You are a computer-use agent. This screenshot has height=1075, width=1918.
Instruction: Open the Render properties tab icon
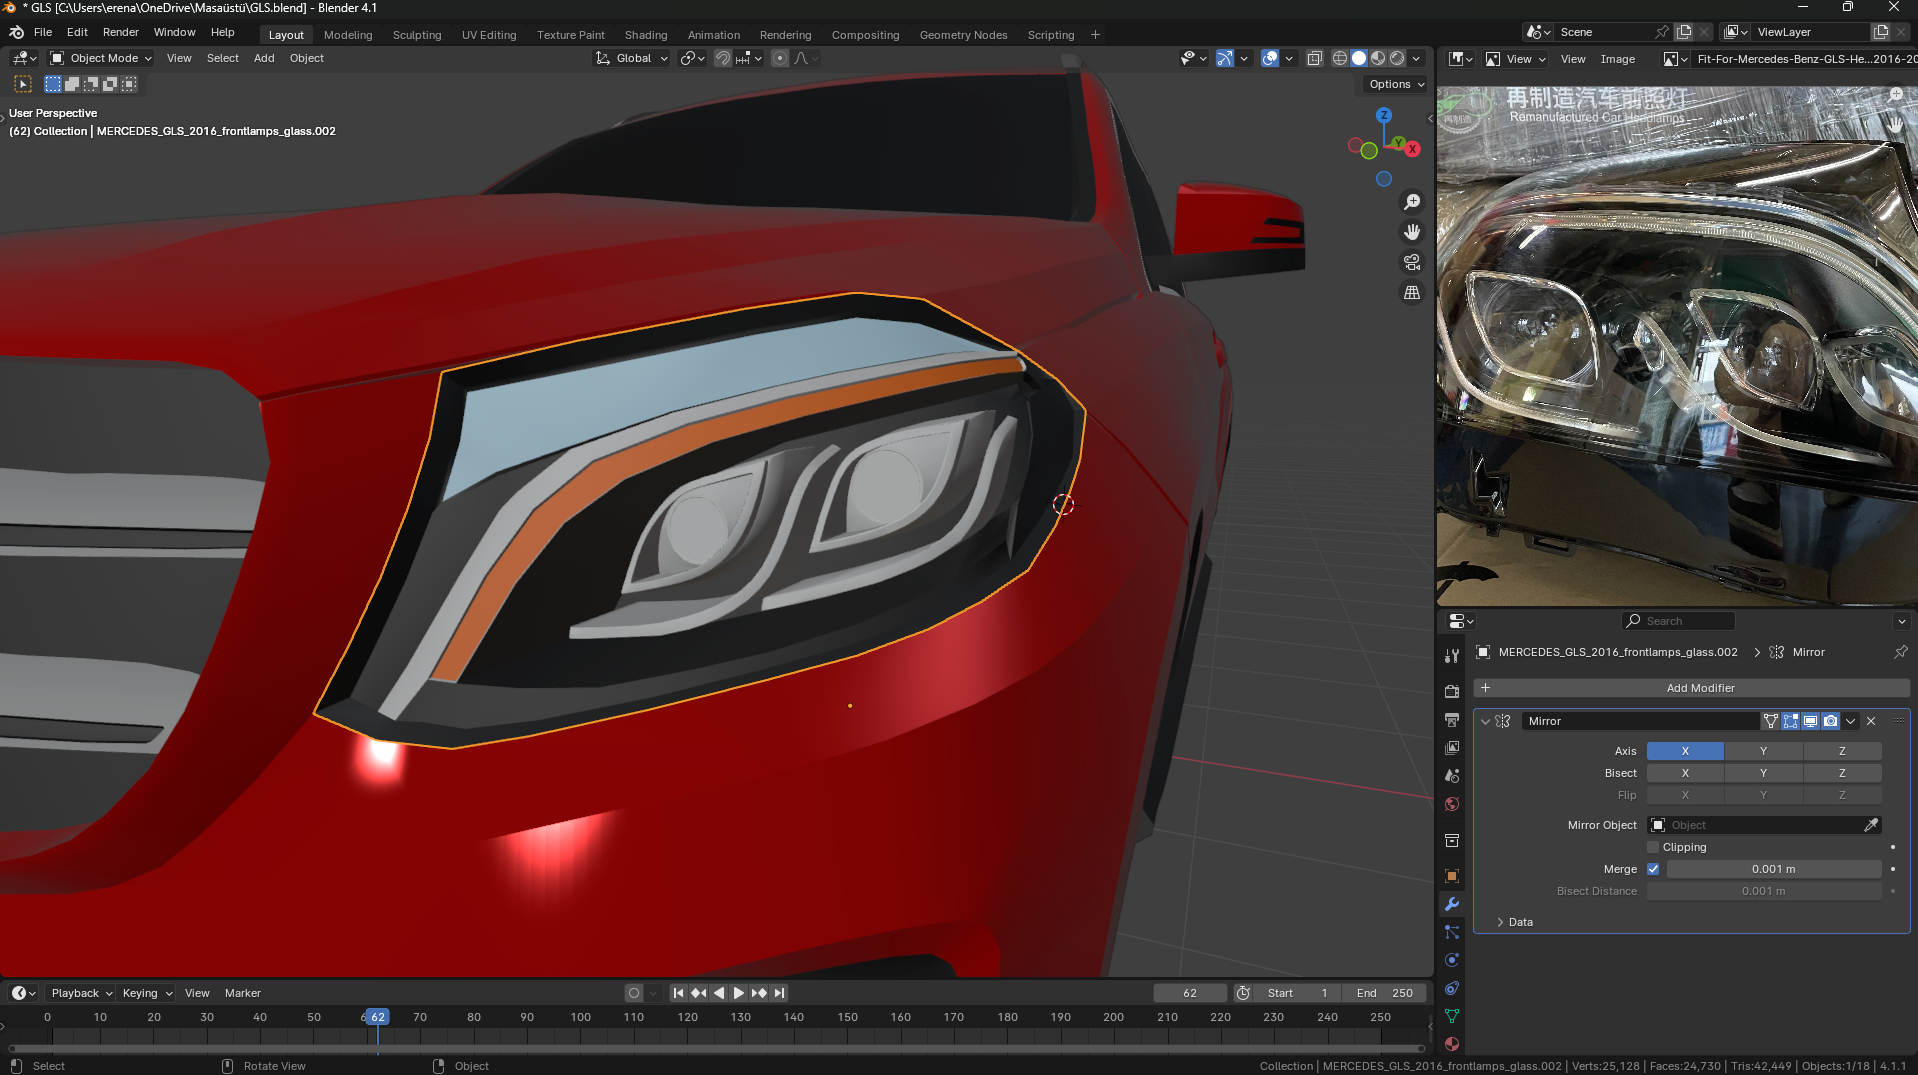tap(1452, 691)
